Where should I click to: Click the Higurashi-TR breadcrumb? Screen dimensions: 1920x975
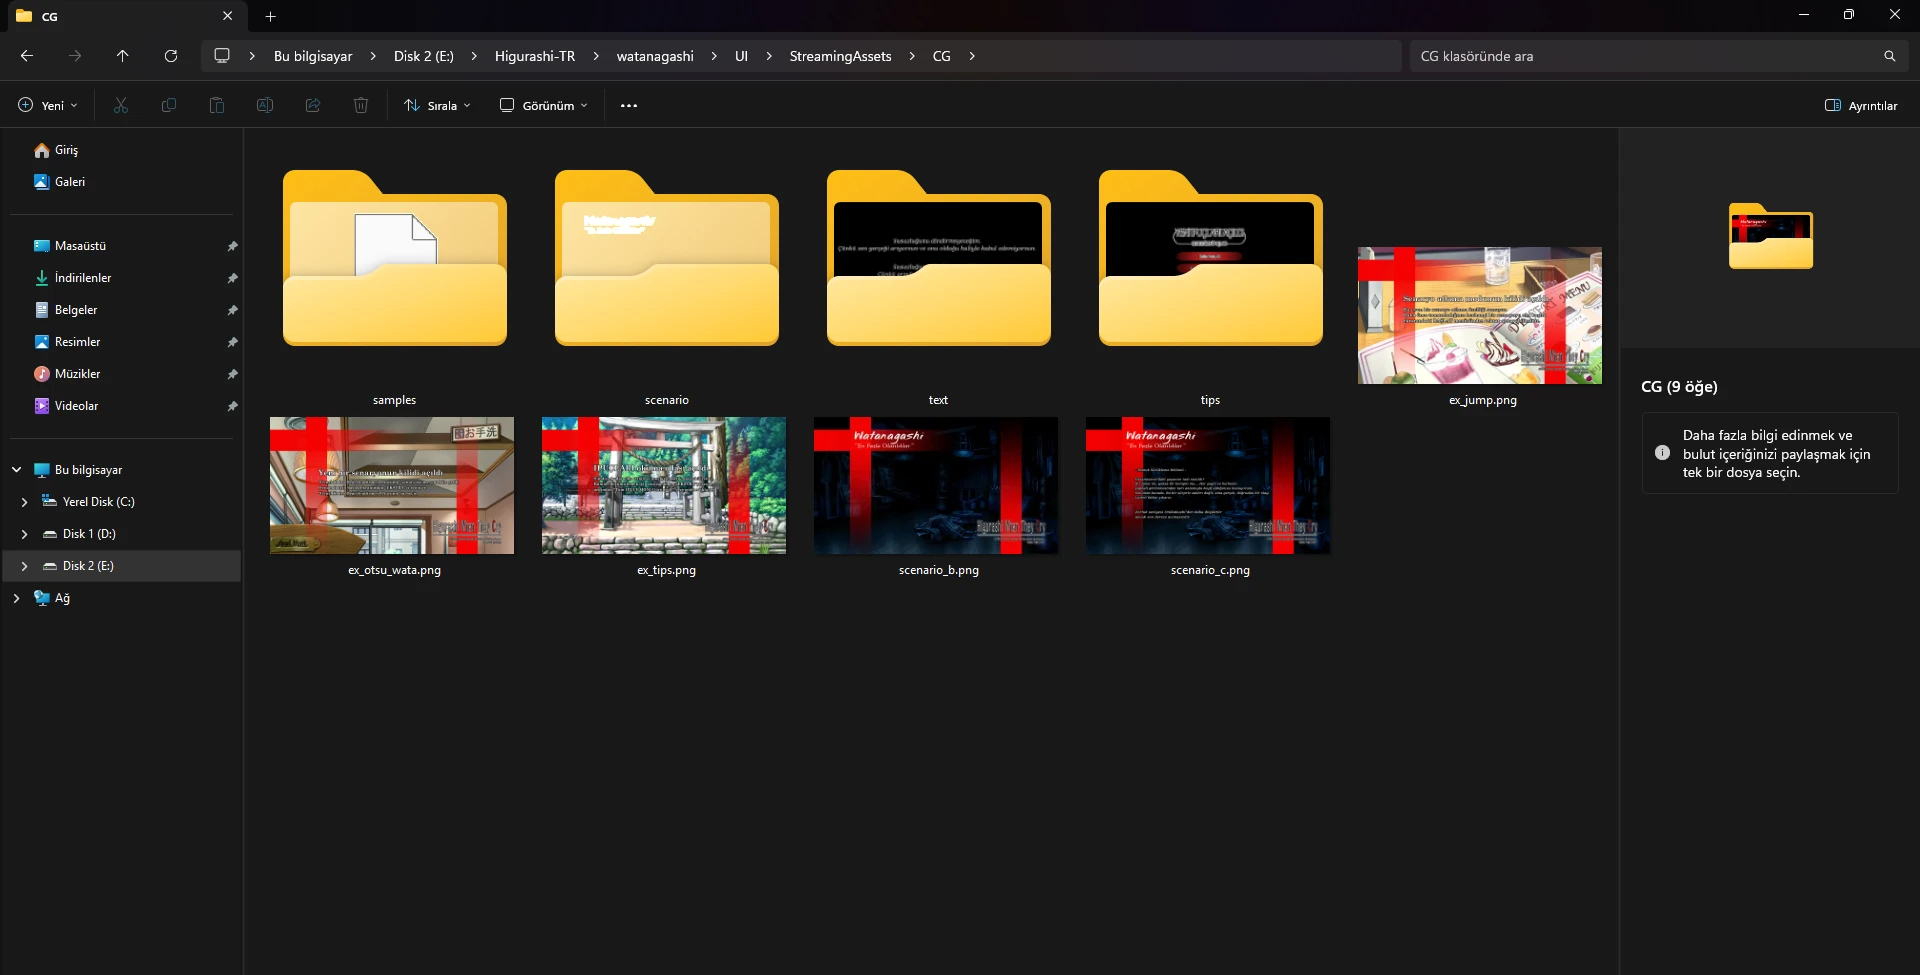pyautogui.click(x=535, y=56)
